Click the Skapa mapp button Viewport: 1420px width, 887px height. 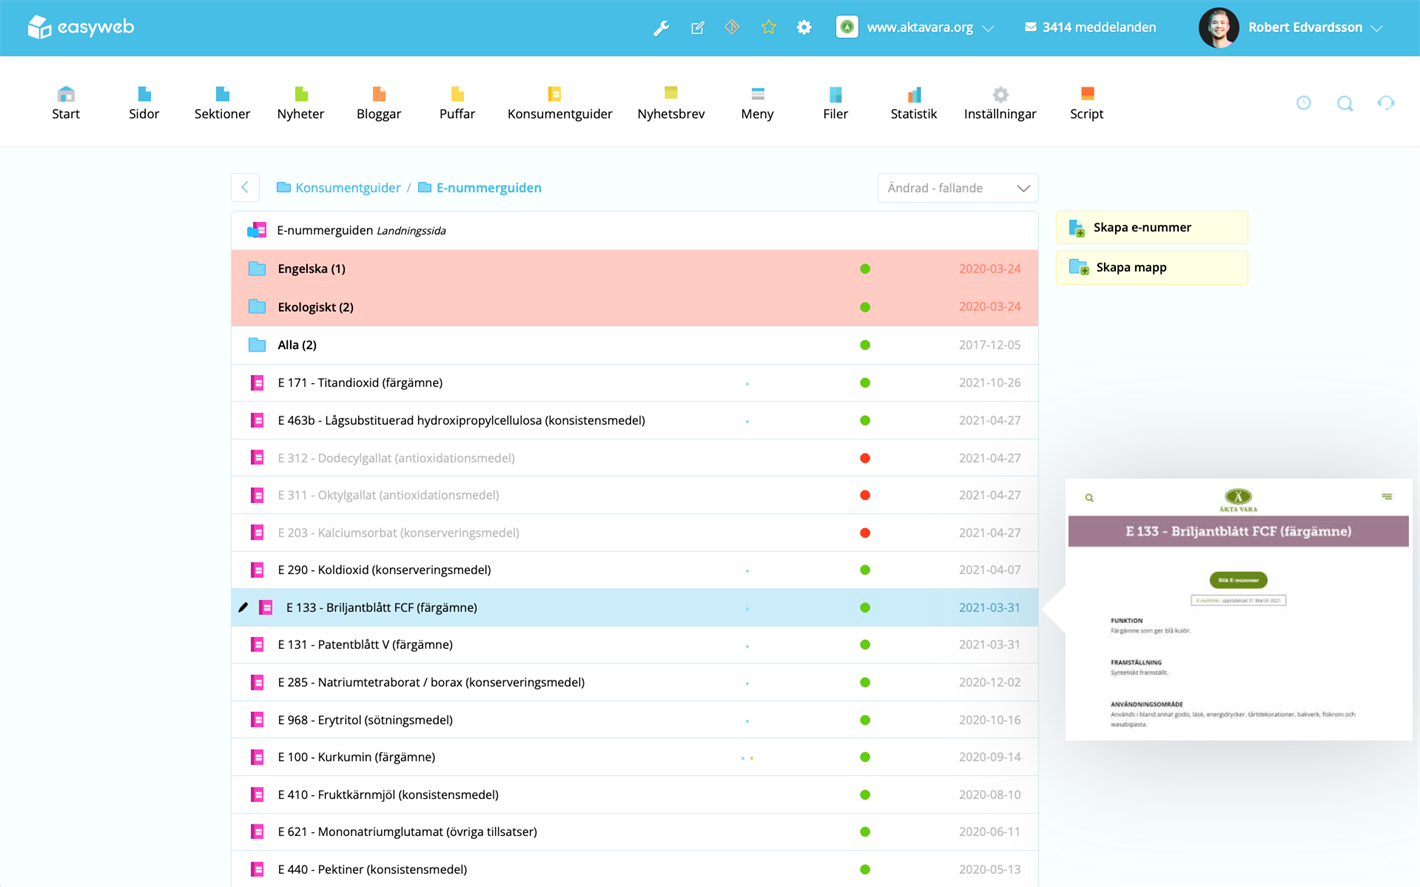[x=1151, y=268]
